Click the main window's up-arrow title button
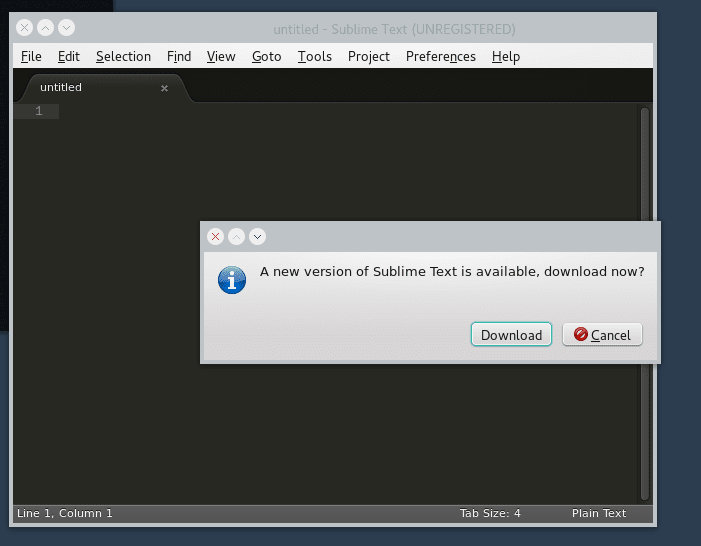The width and height of the screenshot is (701, 546). pyautogui.click(x=46, y=28)
